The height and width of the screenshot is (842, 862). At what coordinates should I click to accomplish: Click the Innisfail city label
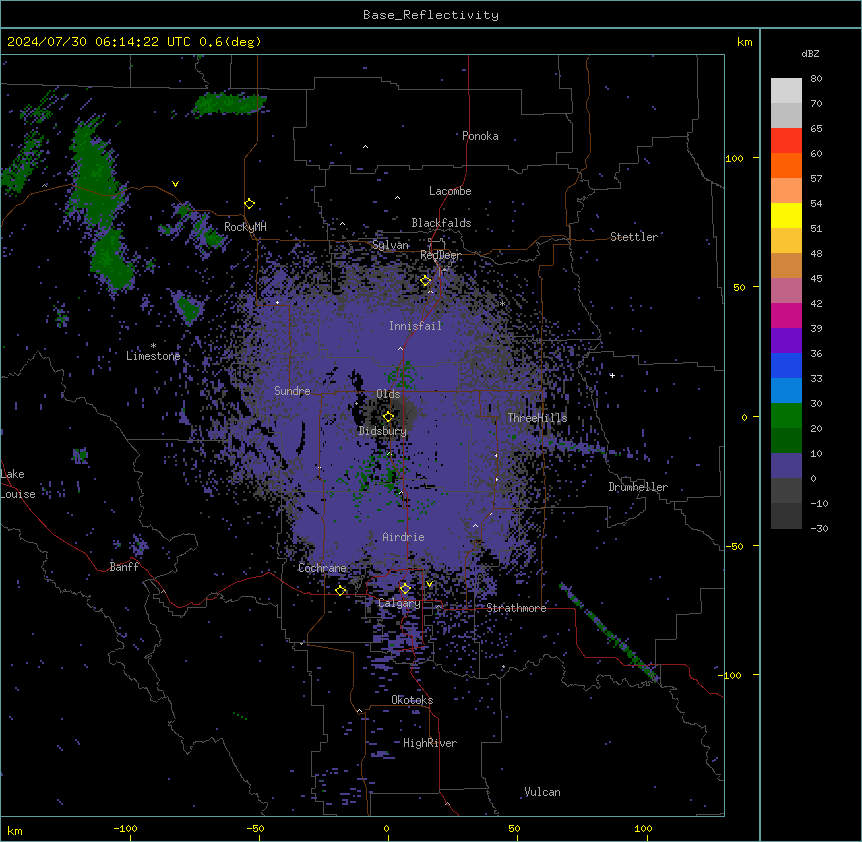415,326
